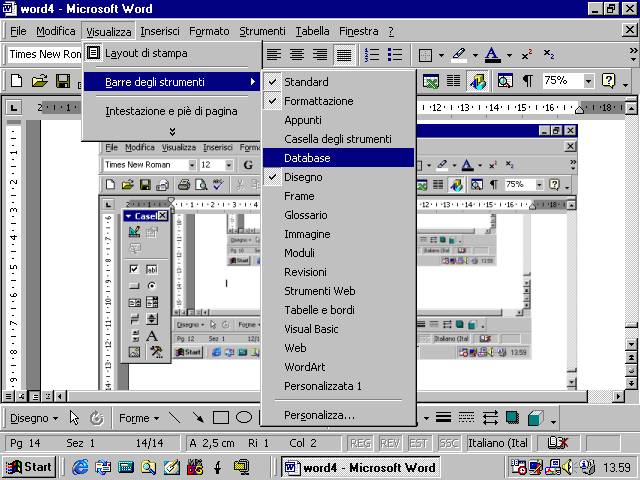Open the border style dropdown arrow
The width and height of the screenshot is (640, 480).
(441, 55)
